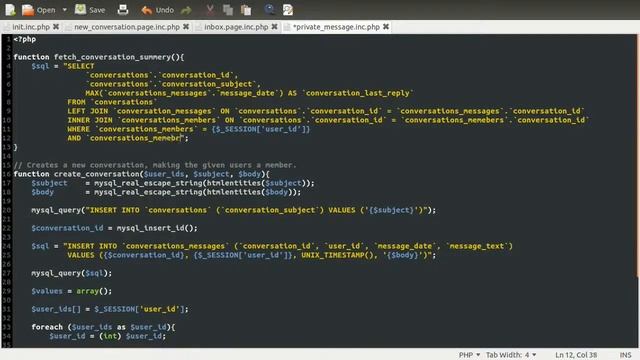Click the INSERT INTO `conversations` query line
Image resolution: width=640 pixels, height=360 pixels.
pos(233,210)
